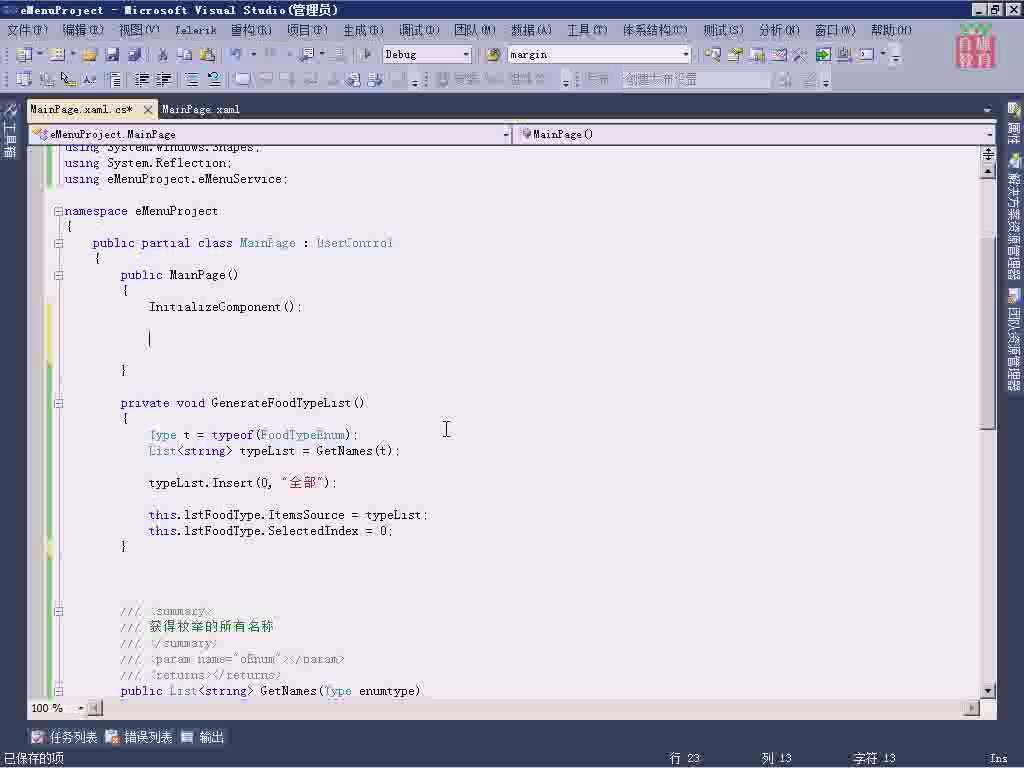Click the Copy icon in toolbar
Viewport: 1024px width, 768px height.
(185, 55)
